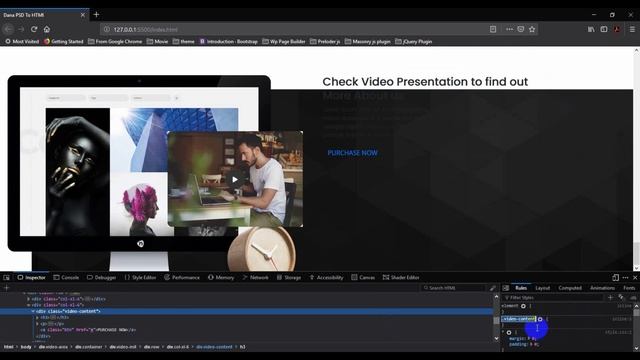Switch to the Console tab
640x360 pixels.
coord(66,278)
